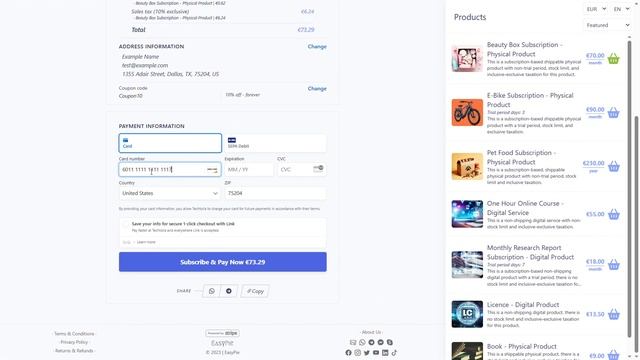This screenshot has width=640, height=360.
Task: Add Licence Digital Product to basket
Action: pos(613,314)
